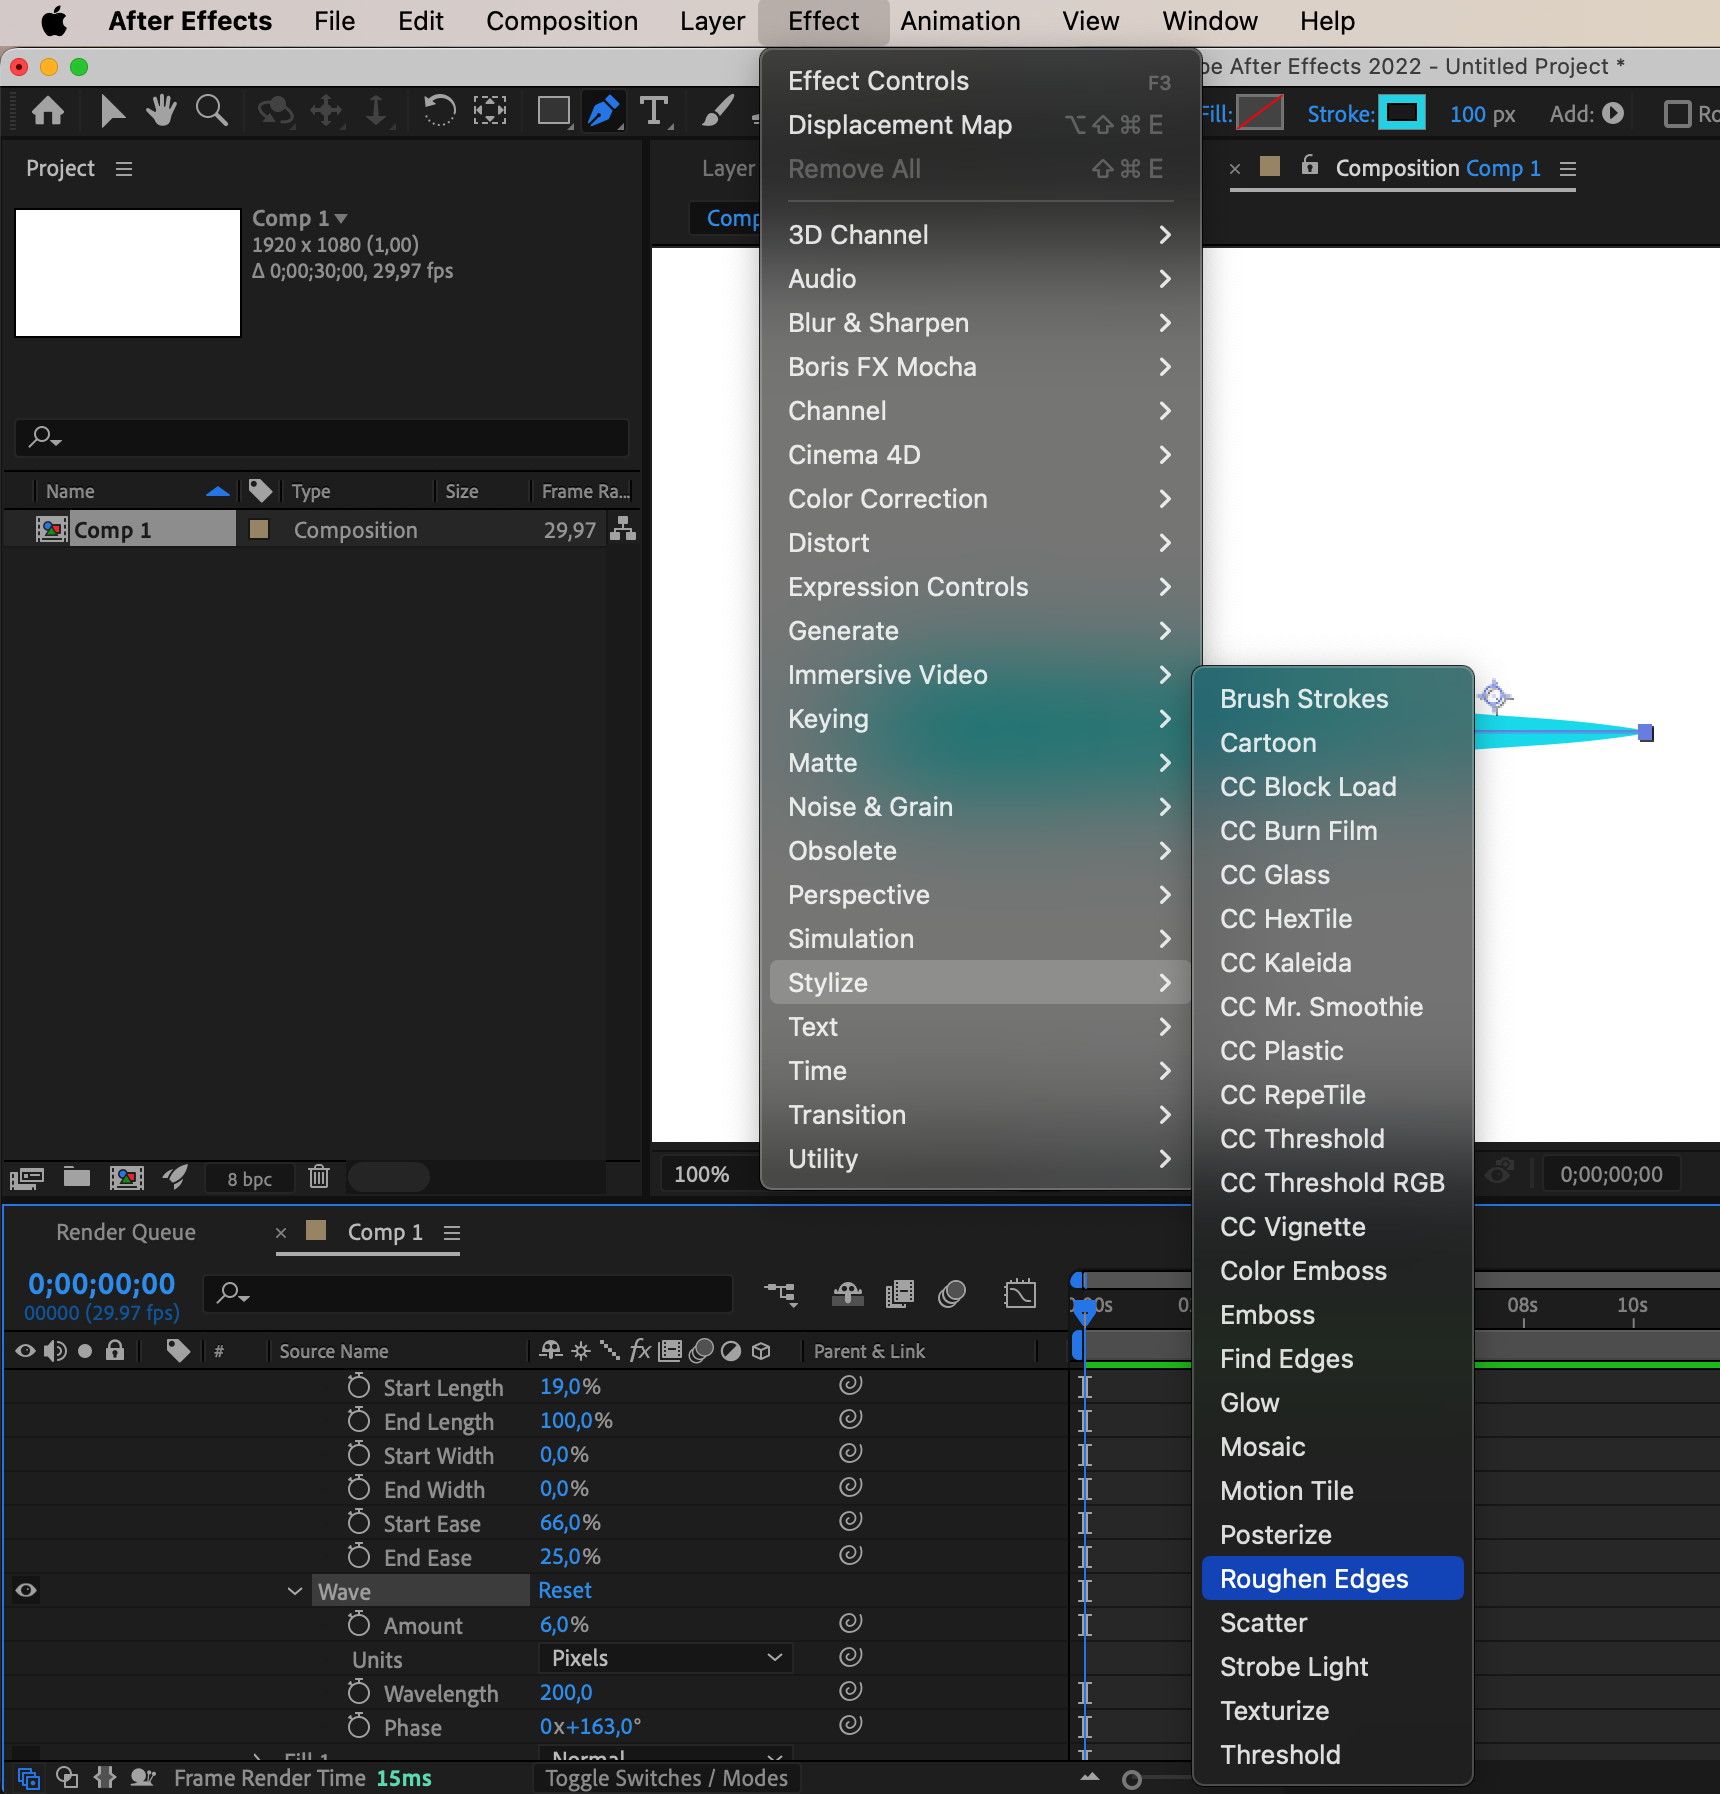Image resolution: width=1720 pixels, height=1794 pixels.
Task: Toggle Start Length stopwatch keyframing
Action: [x=359, y=1387]
